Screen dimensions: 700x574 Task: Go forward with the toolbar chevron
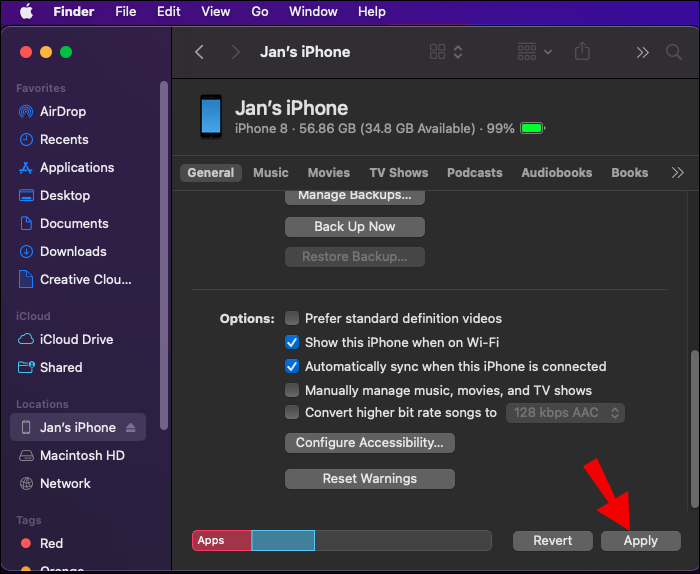click(x=235, y=52)
